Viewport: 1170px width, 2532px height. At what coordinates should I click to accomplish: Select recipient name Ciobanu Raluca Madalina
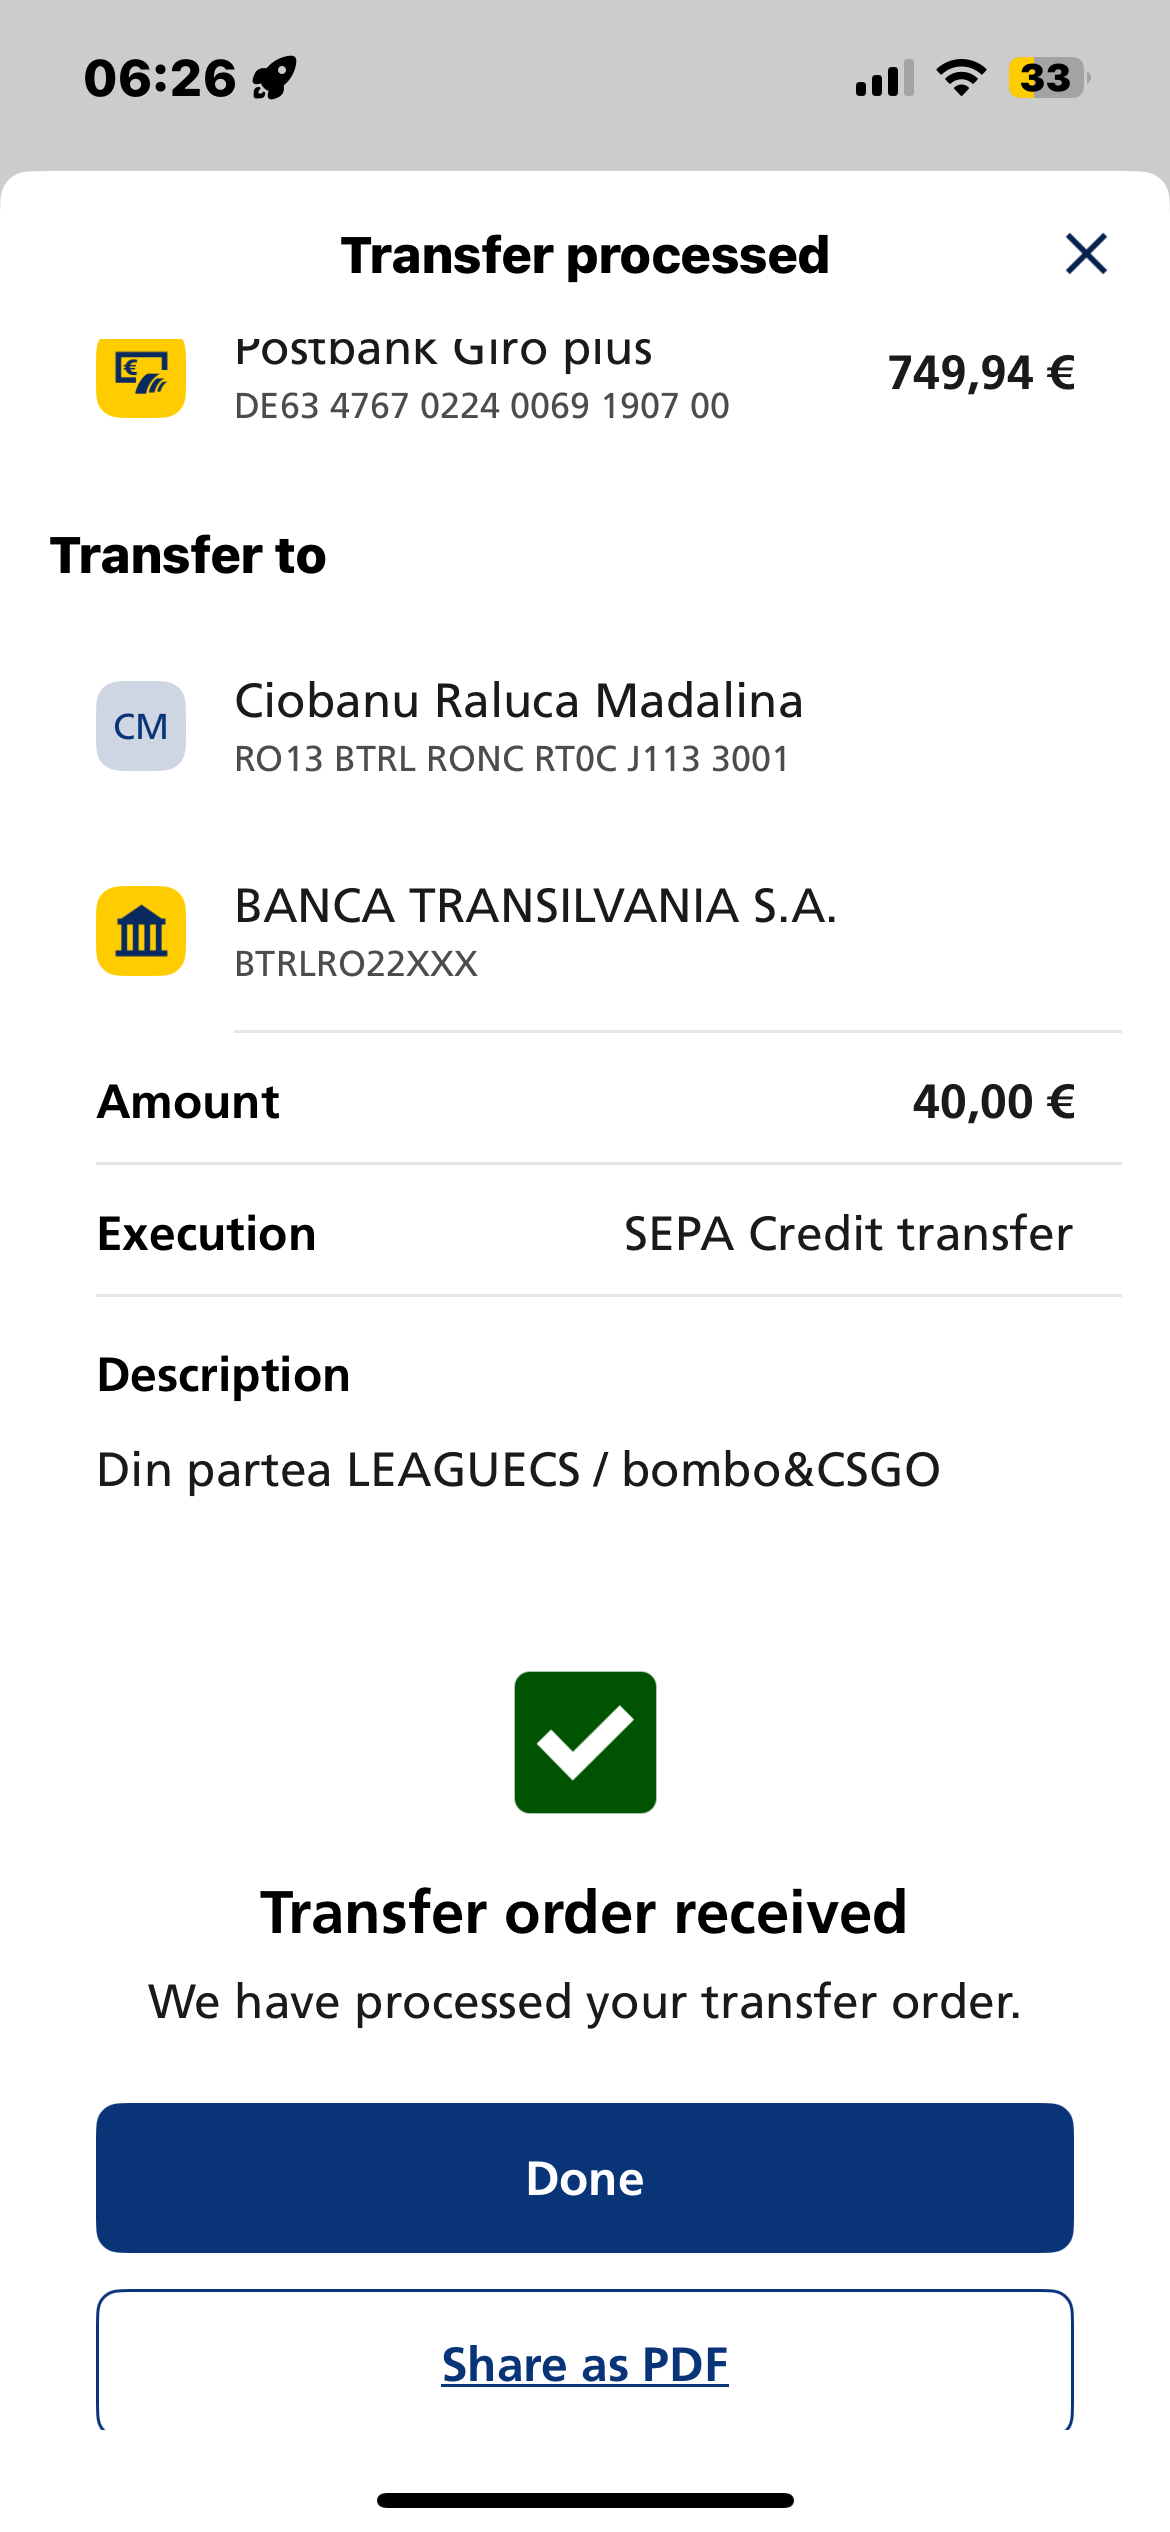click(x=519, y=700)
